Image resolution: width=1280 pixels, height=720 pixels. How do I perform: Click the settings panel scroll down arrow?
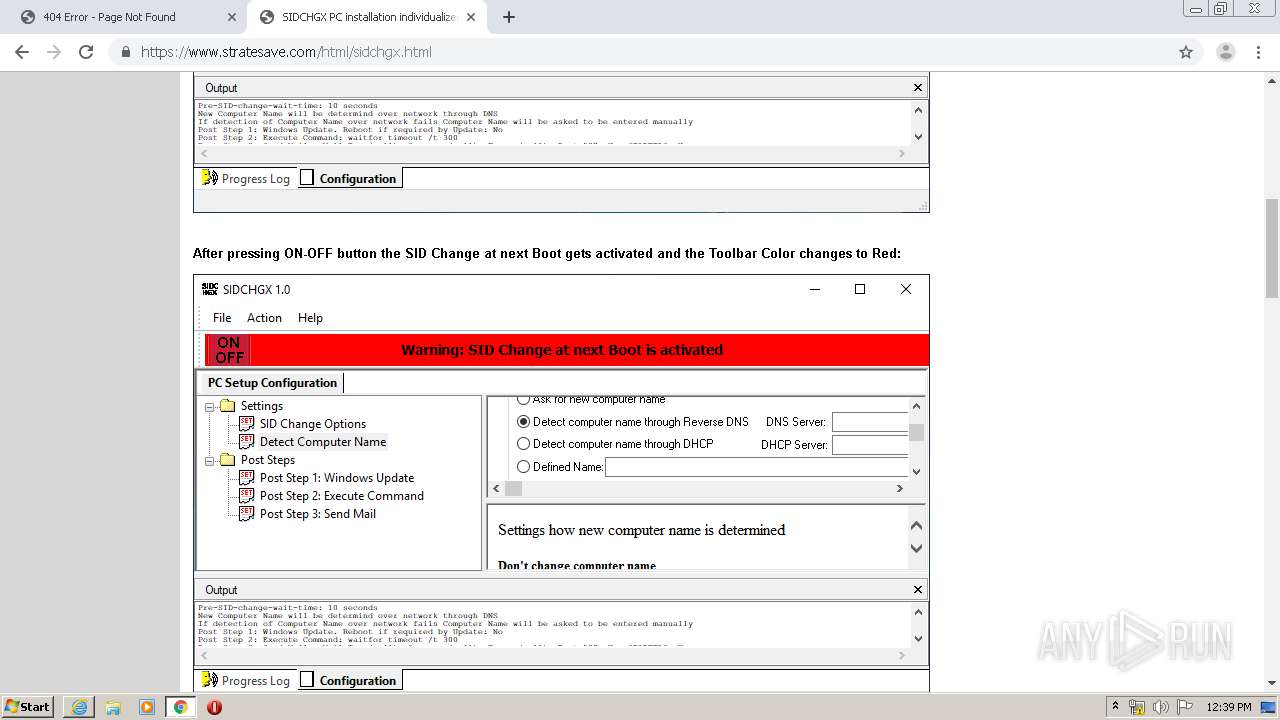(x=916, y=471)
